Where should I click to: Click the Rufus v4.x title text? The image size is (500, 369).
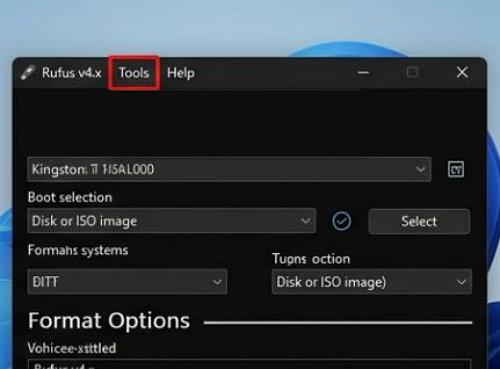coord(72,73)
